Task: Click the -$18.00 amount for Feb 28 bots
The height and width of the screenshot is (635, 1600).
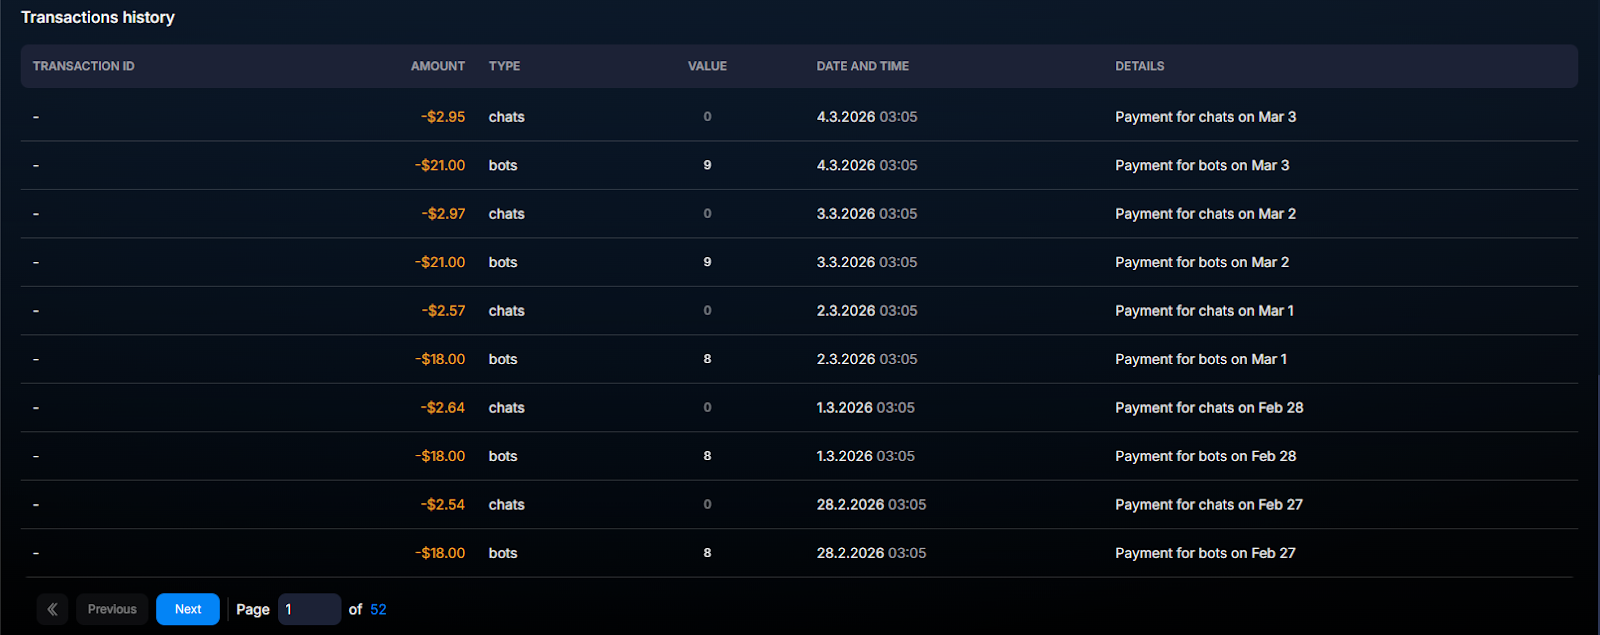Action: [x=440, y=456]
